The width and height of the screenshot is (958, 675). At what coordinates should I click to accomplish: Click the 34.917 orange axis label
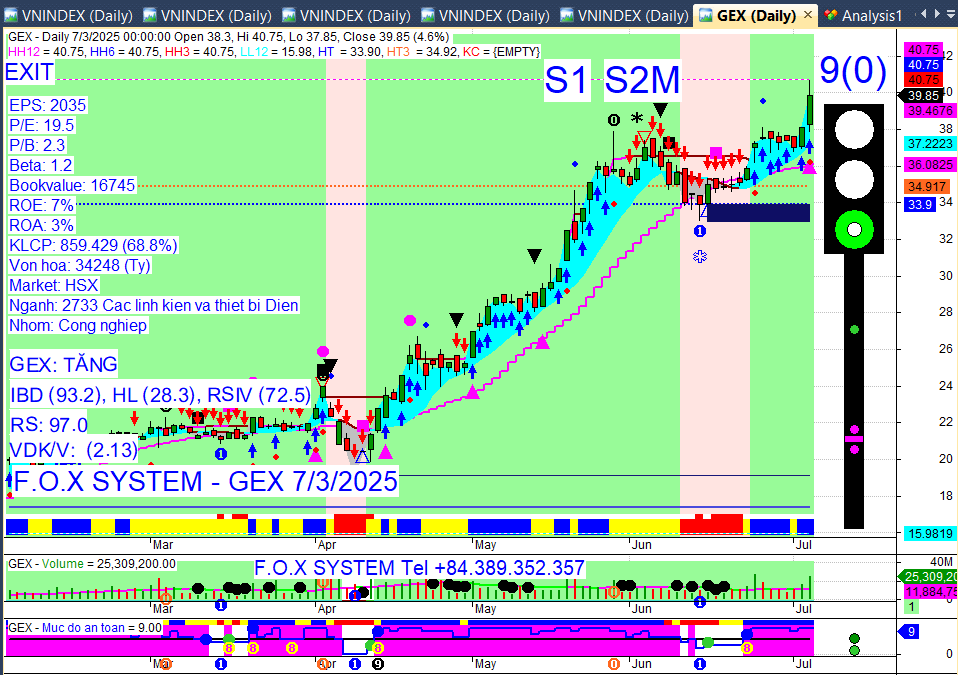coord(927,186)
